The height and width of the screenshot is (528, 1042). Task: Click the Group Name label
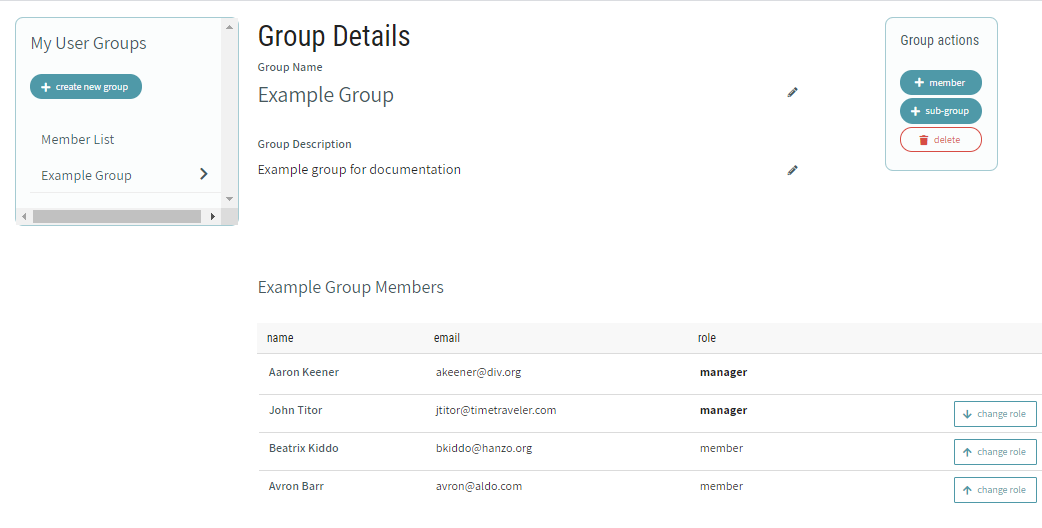290,67
